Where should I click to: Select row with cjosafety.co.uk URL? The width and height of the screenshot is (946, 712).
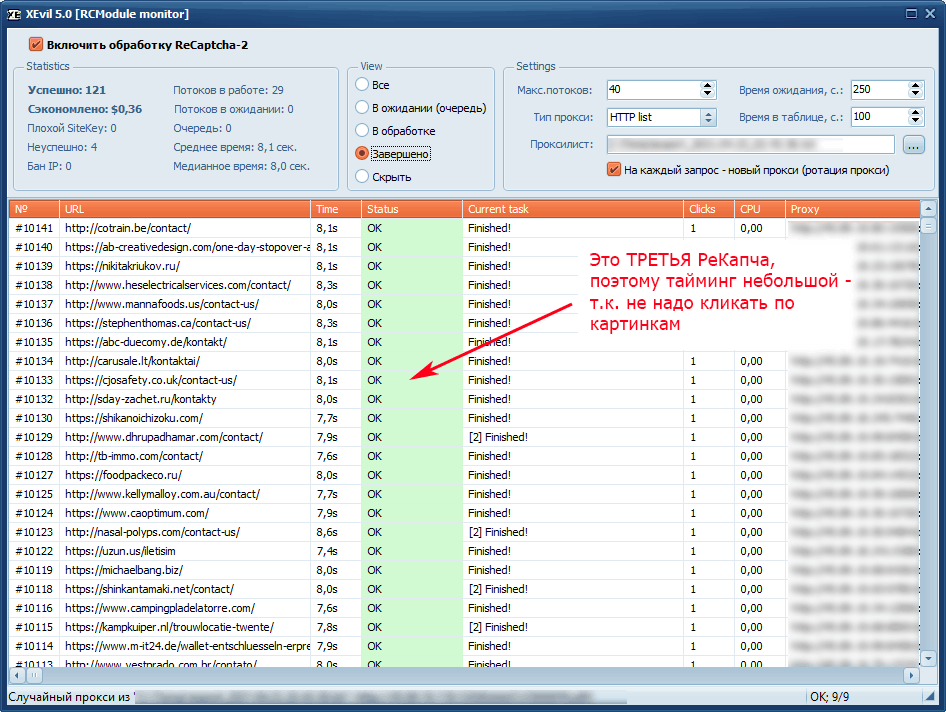pos(465,380)
